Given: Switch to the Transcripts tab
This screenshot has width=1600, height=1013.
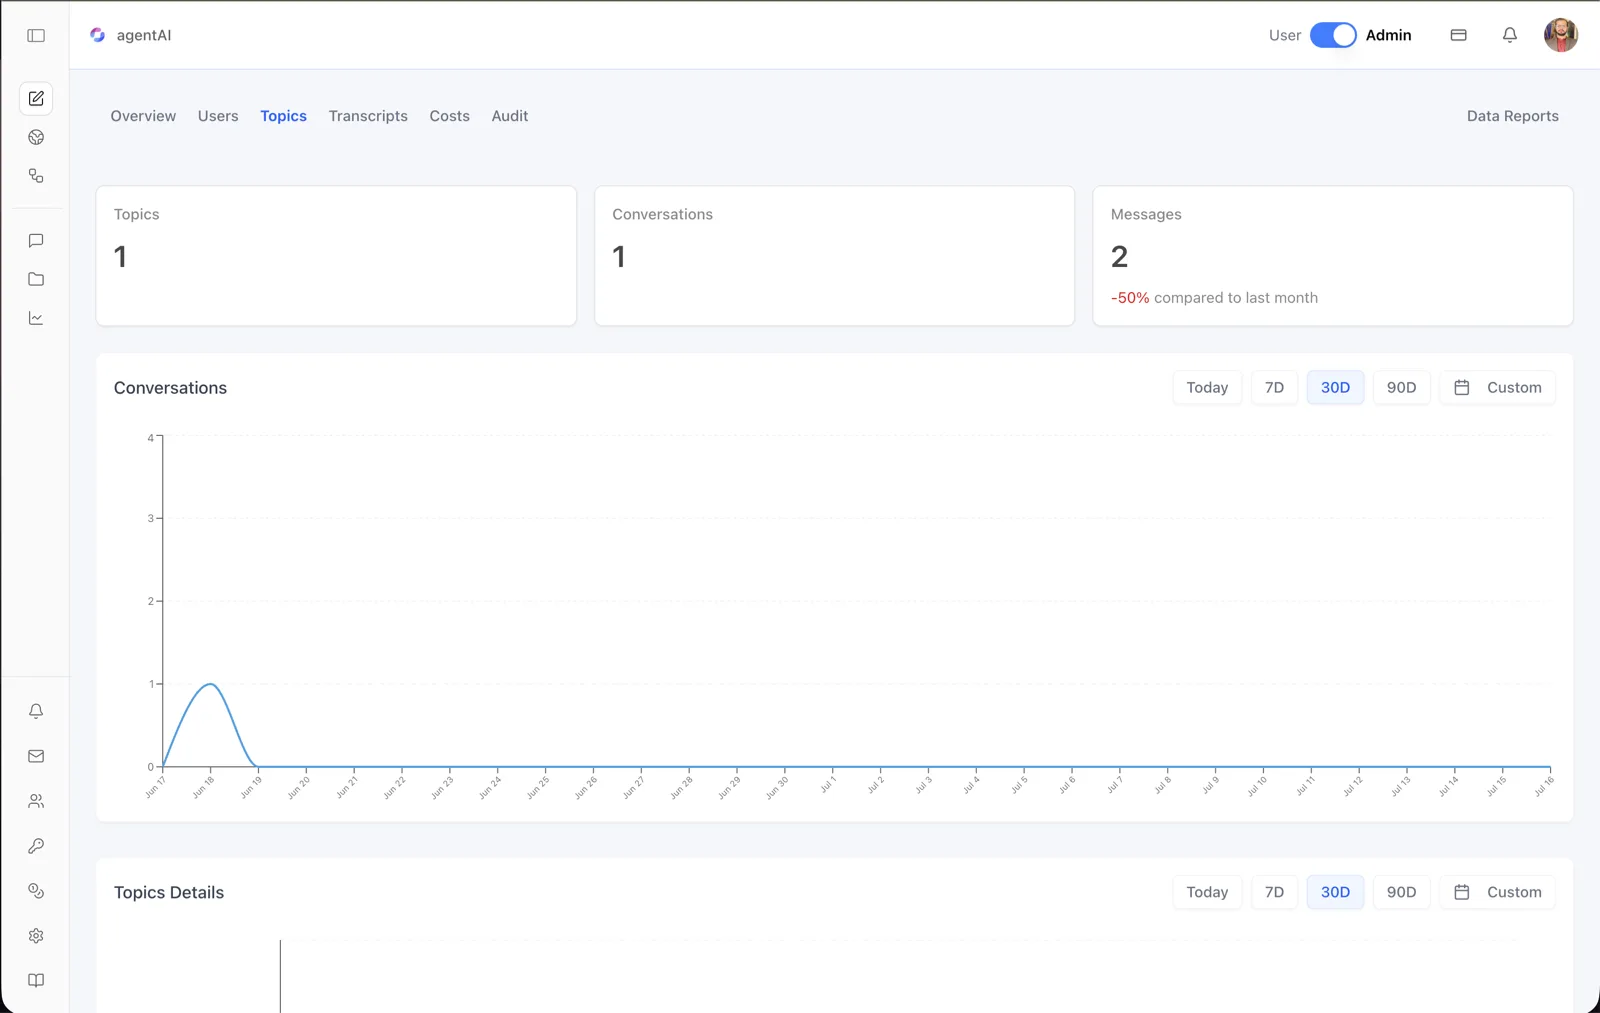Looking at the screenshot, I should click(x=368, y=116).
